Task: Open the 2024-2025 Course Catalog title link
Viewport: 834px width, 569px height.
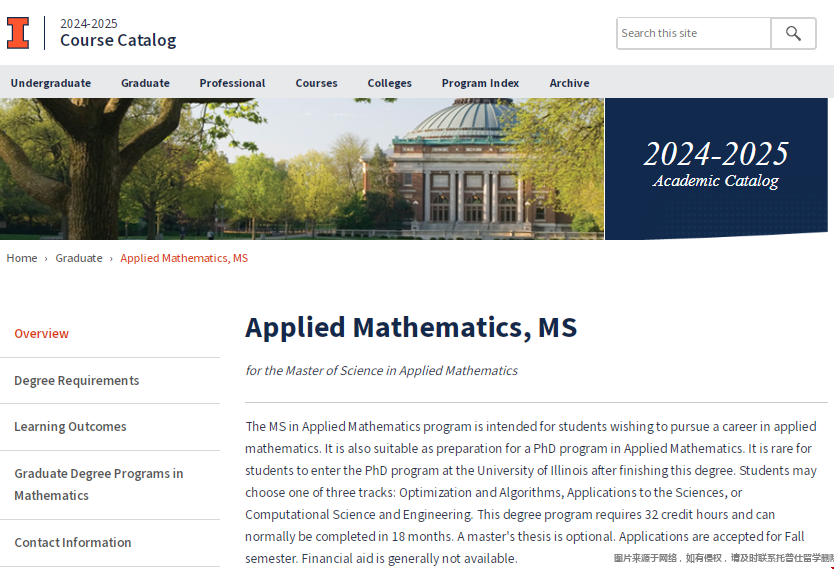Action: click(118, 33)
